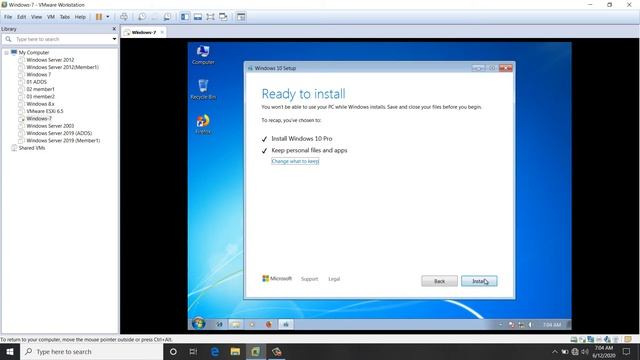The width and height of the screenshot is (640, 360).
Task: Open the Legal link in the setup dialog
Action: point(334,279)
